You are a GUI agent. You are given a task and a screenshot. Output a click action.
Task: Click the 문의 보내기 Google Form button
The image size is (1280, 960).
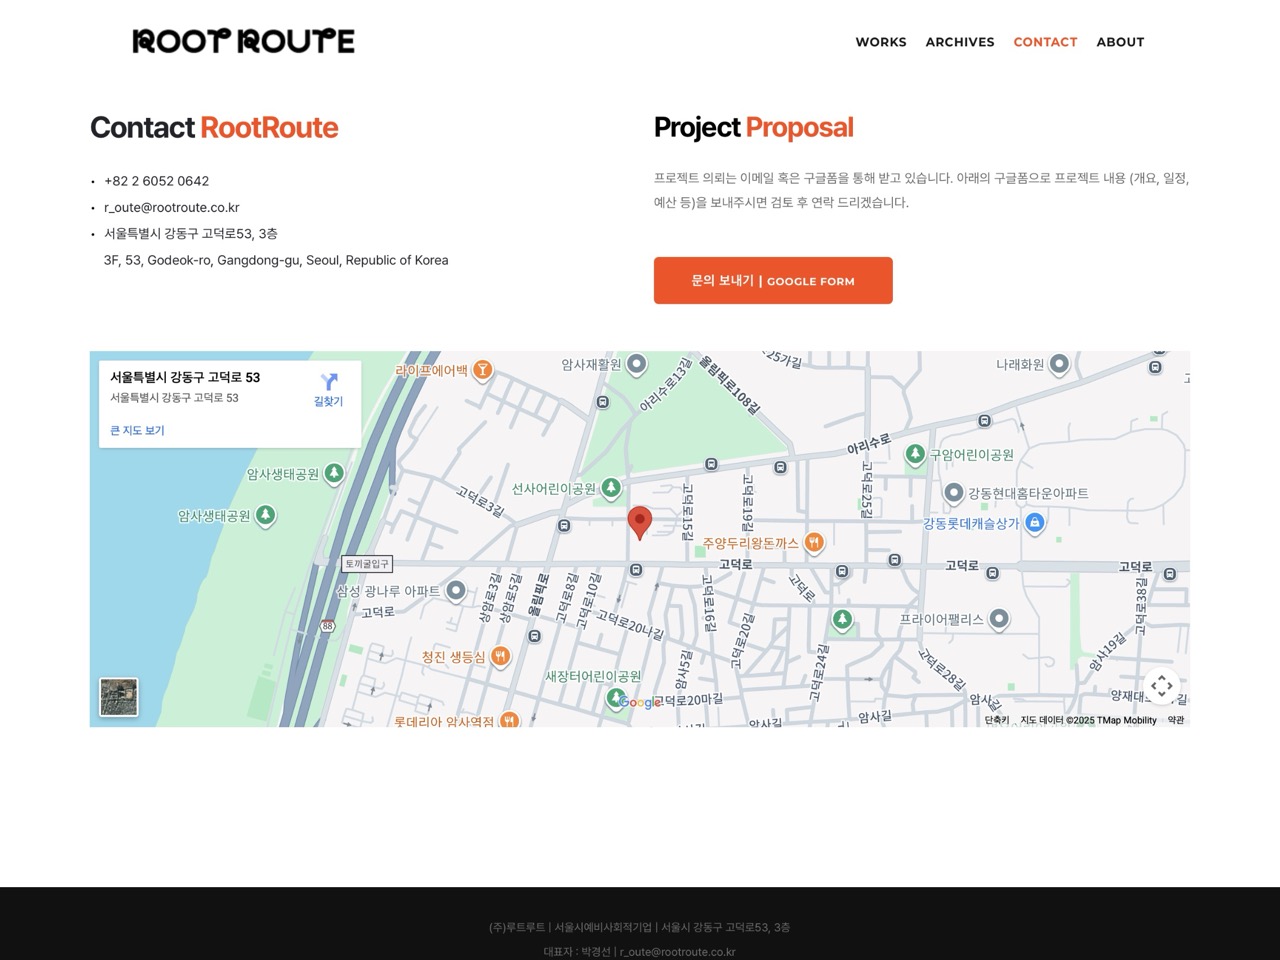coord(773,281)
